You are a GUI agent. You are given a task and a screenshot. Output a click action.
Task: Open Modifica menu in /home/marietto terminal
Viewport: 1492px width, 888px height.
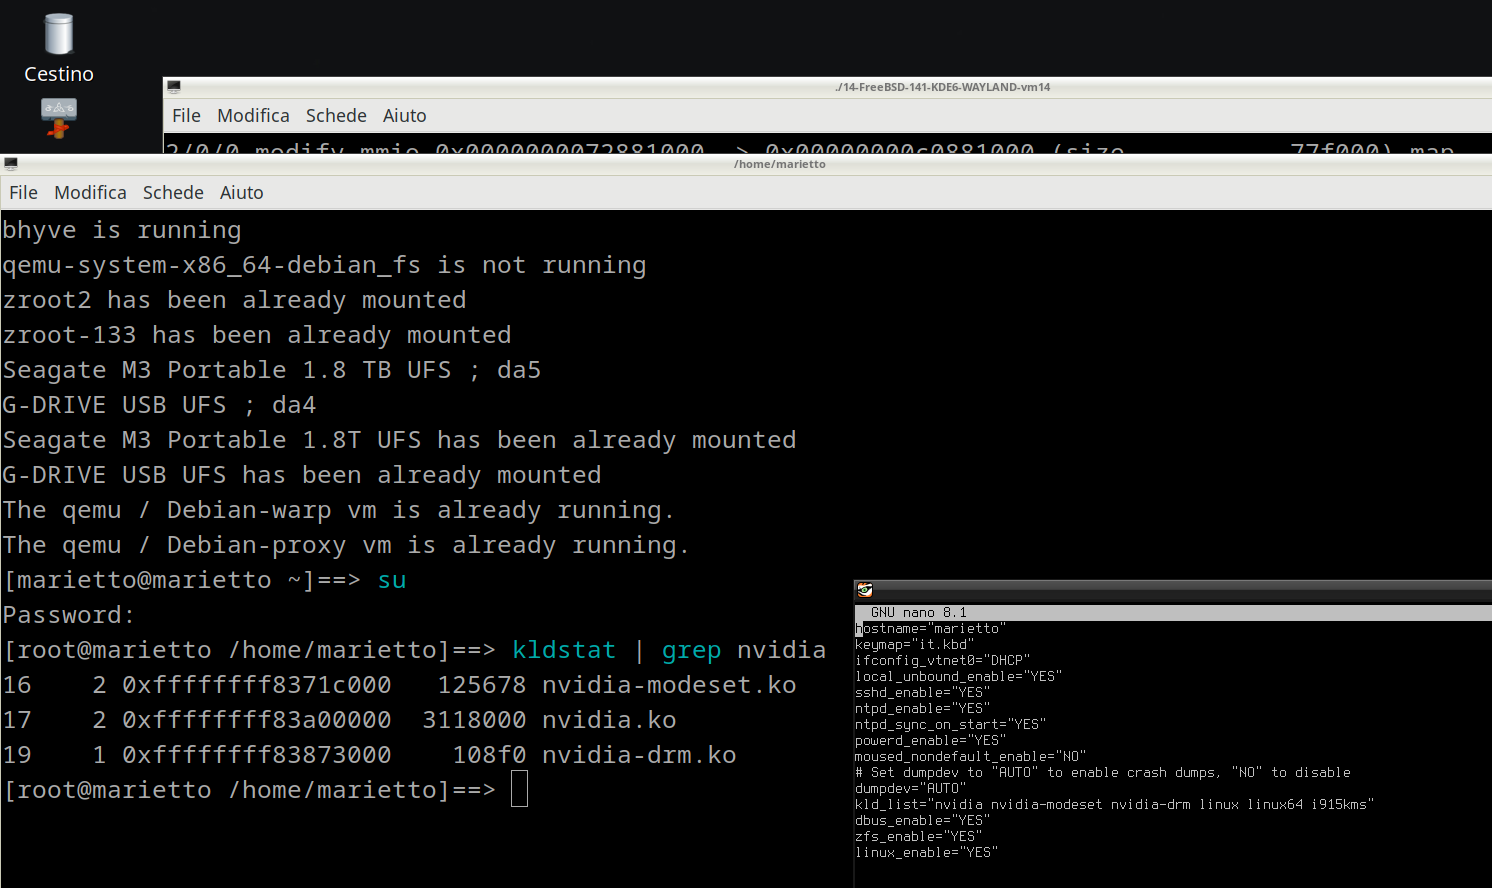[x=90, y=192]
